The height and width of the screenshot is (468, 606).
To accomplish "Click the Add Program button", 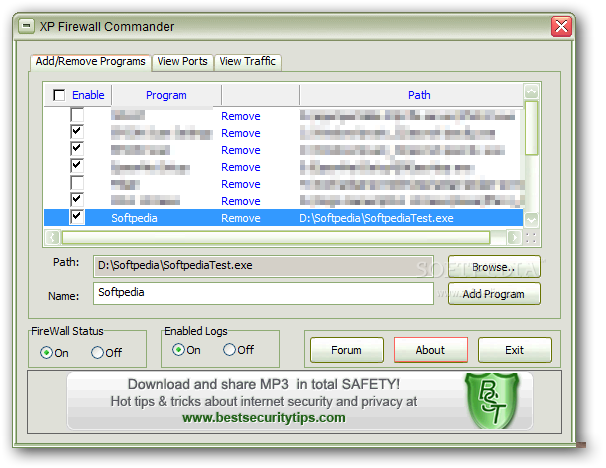I will coord(494,294).
